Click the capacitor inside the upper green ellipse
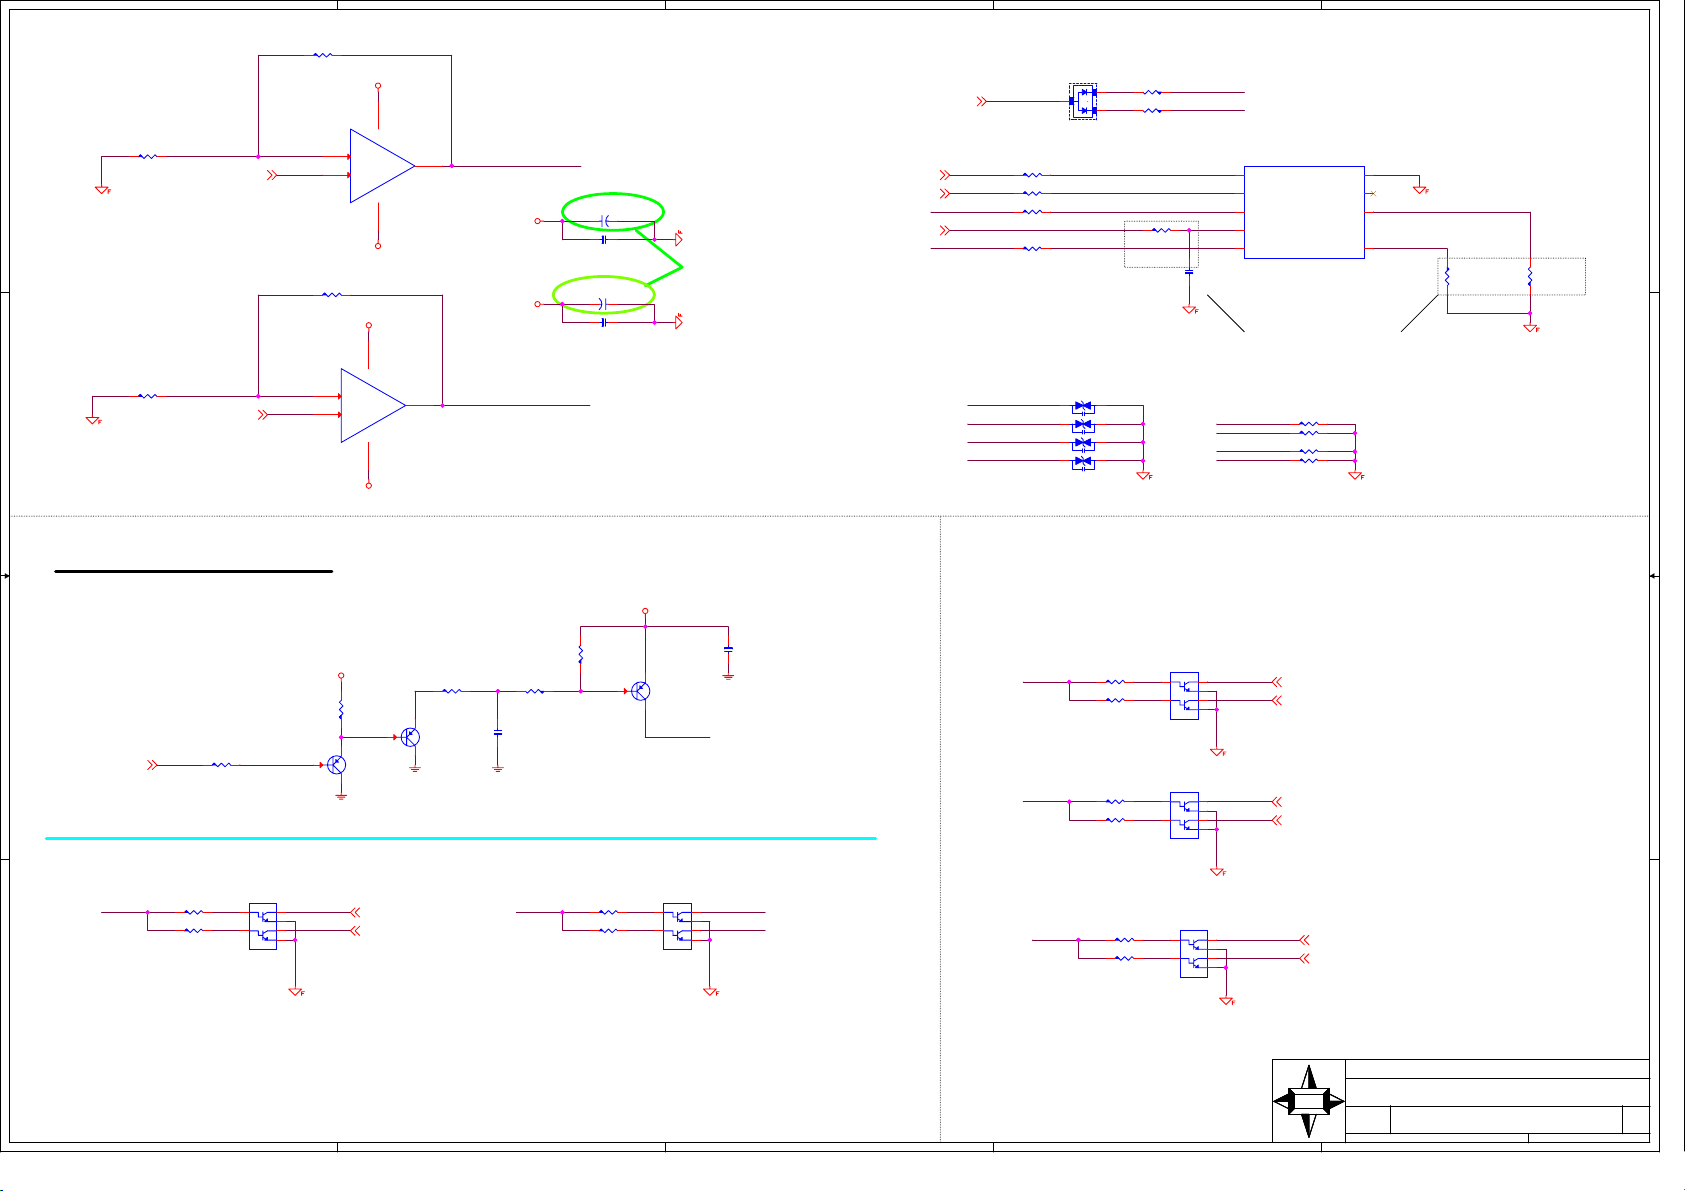 (x=604, y=219)
